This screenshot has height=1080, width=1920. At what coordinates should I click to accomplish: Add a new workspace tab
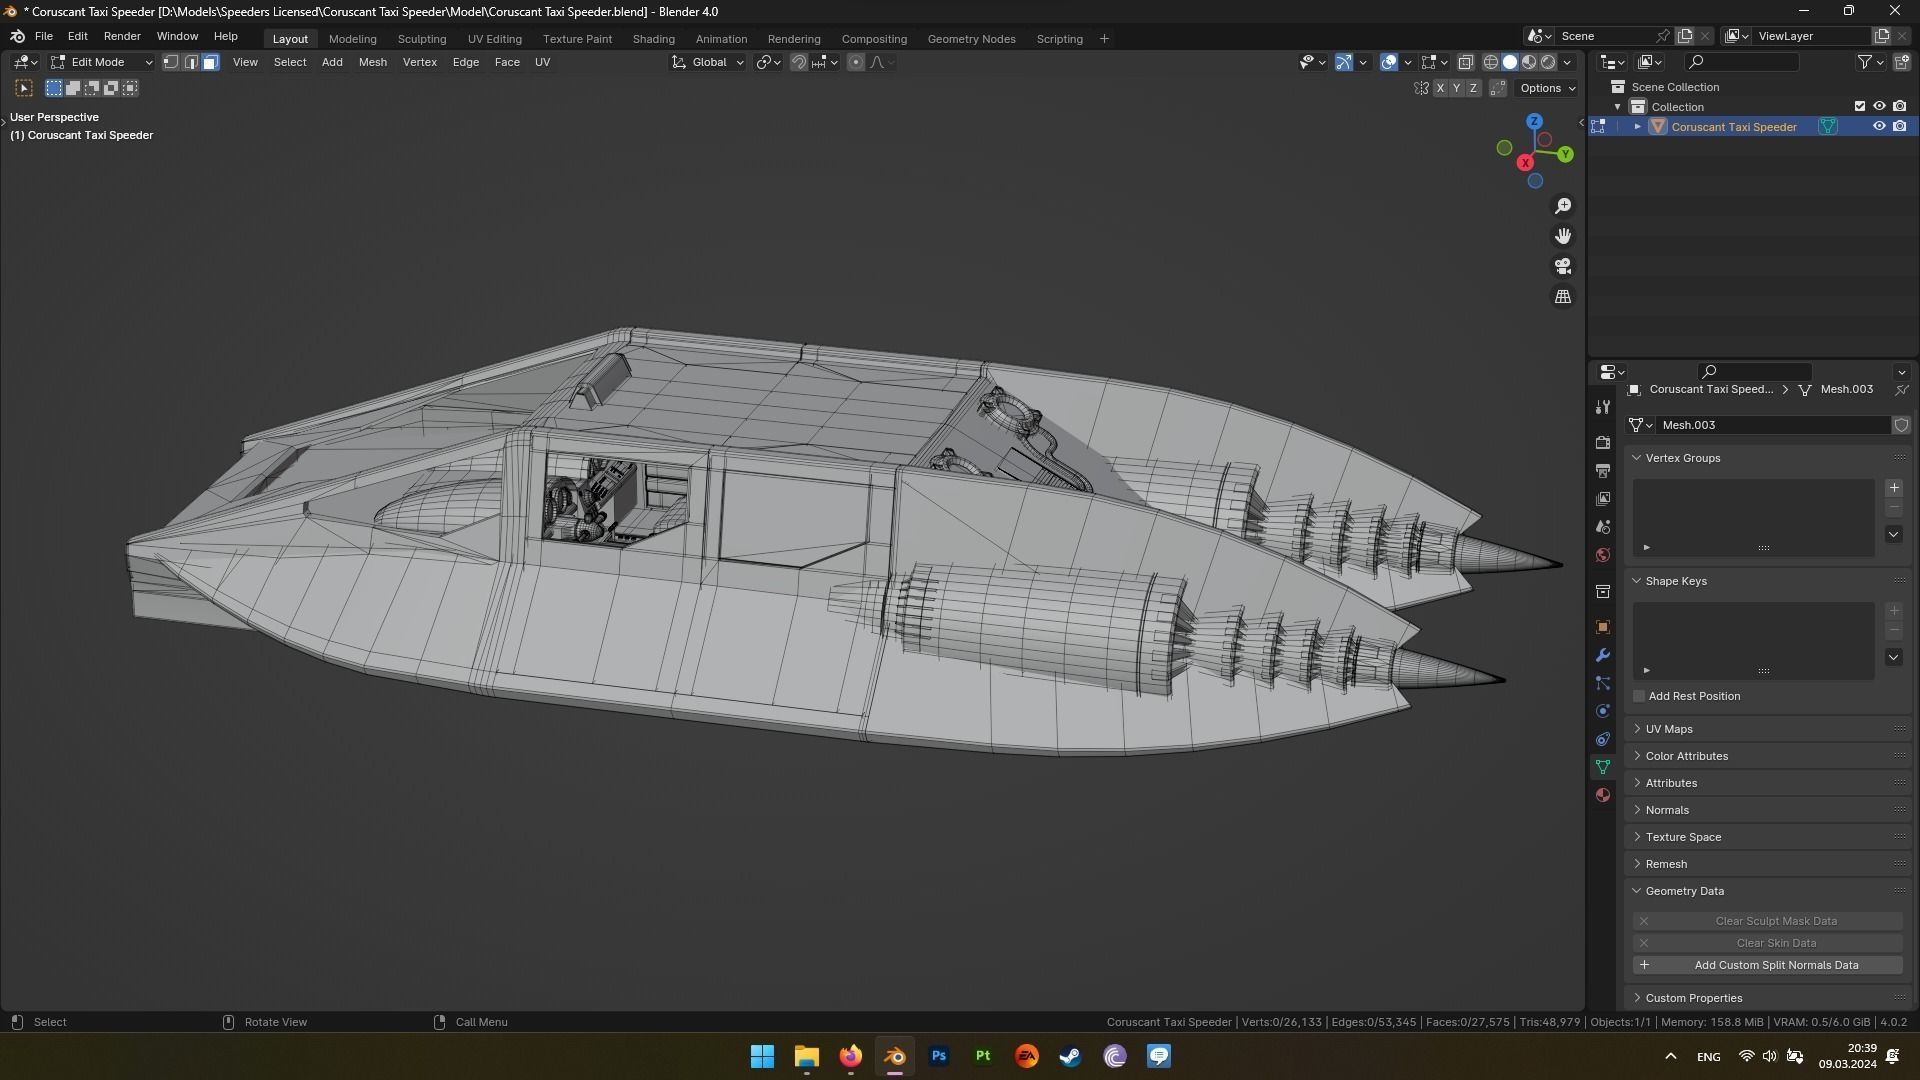click(x=1104, y=39)
